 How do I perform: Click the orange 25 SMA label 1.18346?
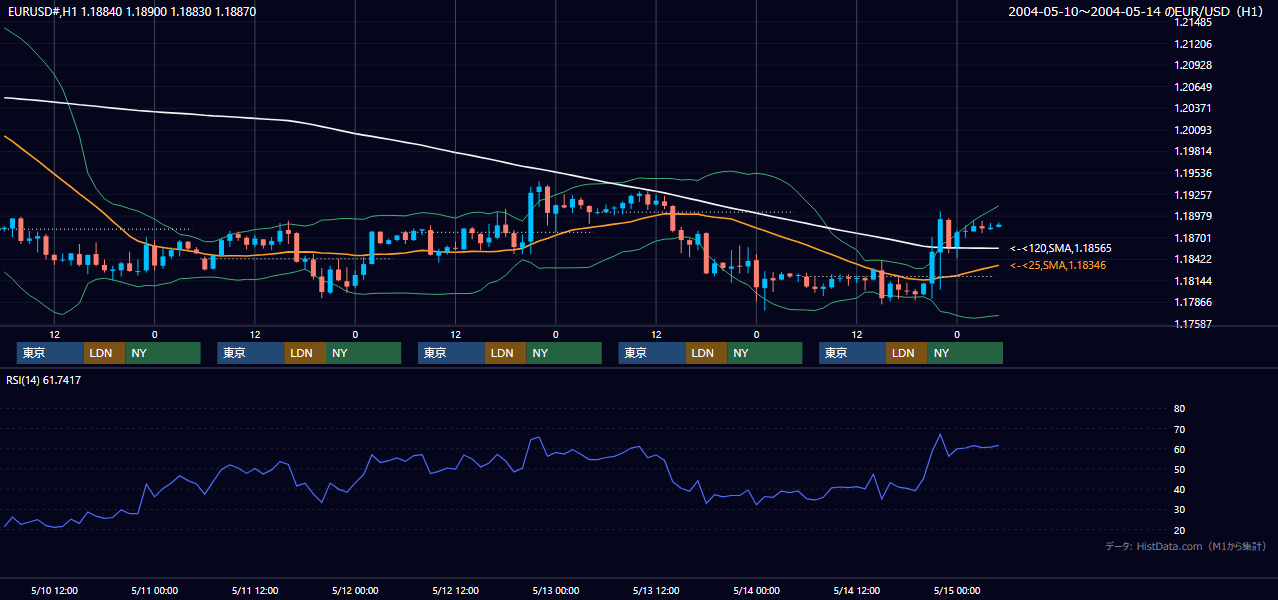point(1058,265)
